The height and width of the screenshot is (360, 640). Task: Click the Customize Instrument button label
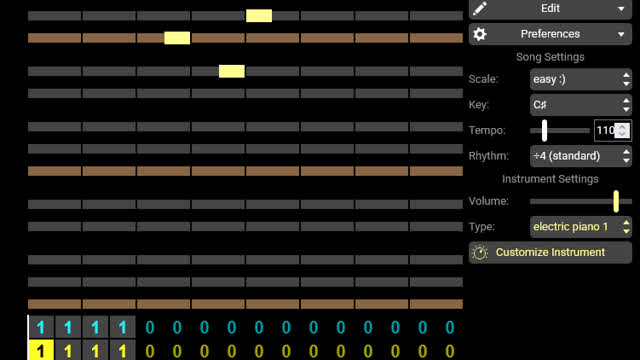550,252
